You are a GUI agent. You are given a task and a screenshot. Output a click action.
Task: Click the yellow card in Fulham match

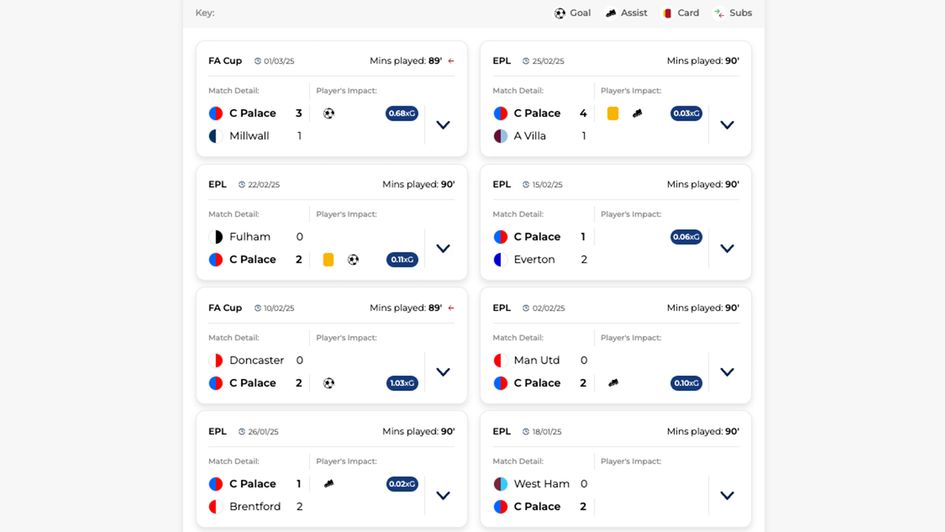328,260
